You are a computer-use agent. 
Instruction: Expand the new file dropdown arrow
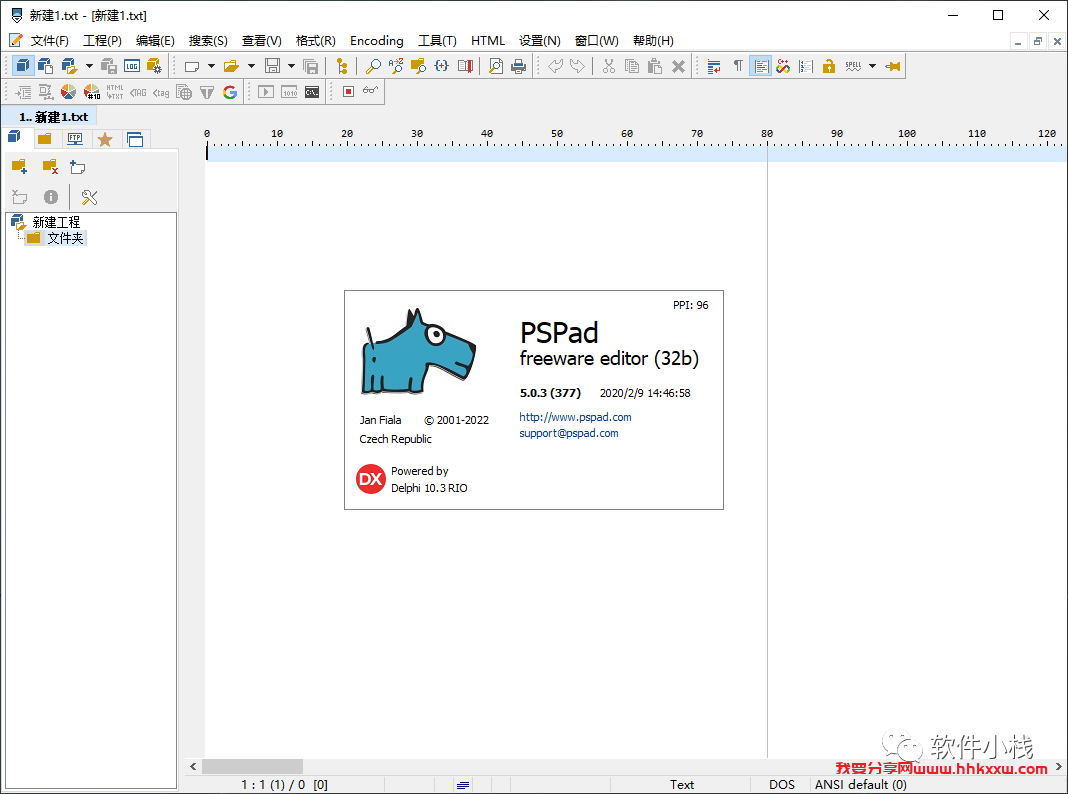tap(211, 66)
